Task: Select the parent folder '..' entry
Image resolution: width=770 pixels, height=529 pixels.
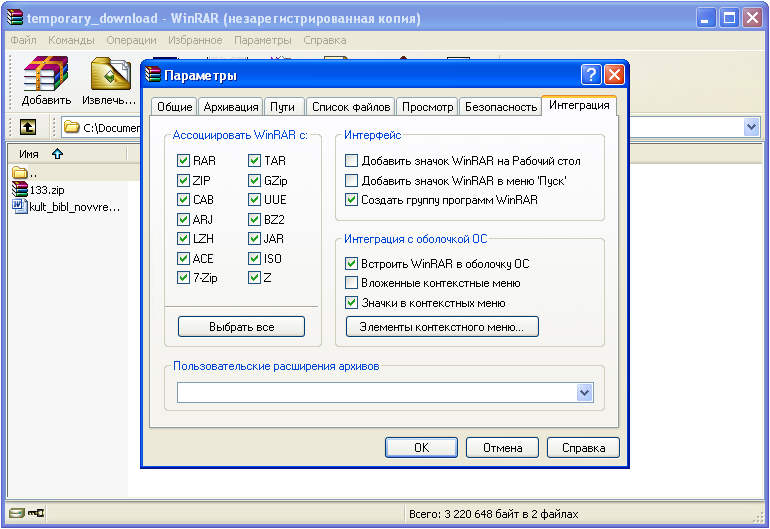Action: pyautogui.click(x=24, y=173)
